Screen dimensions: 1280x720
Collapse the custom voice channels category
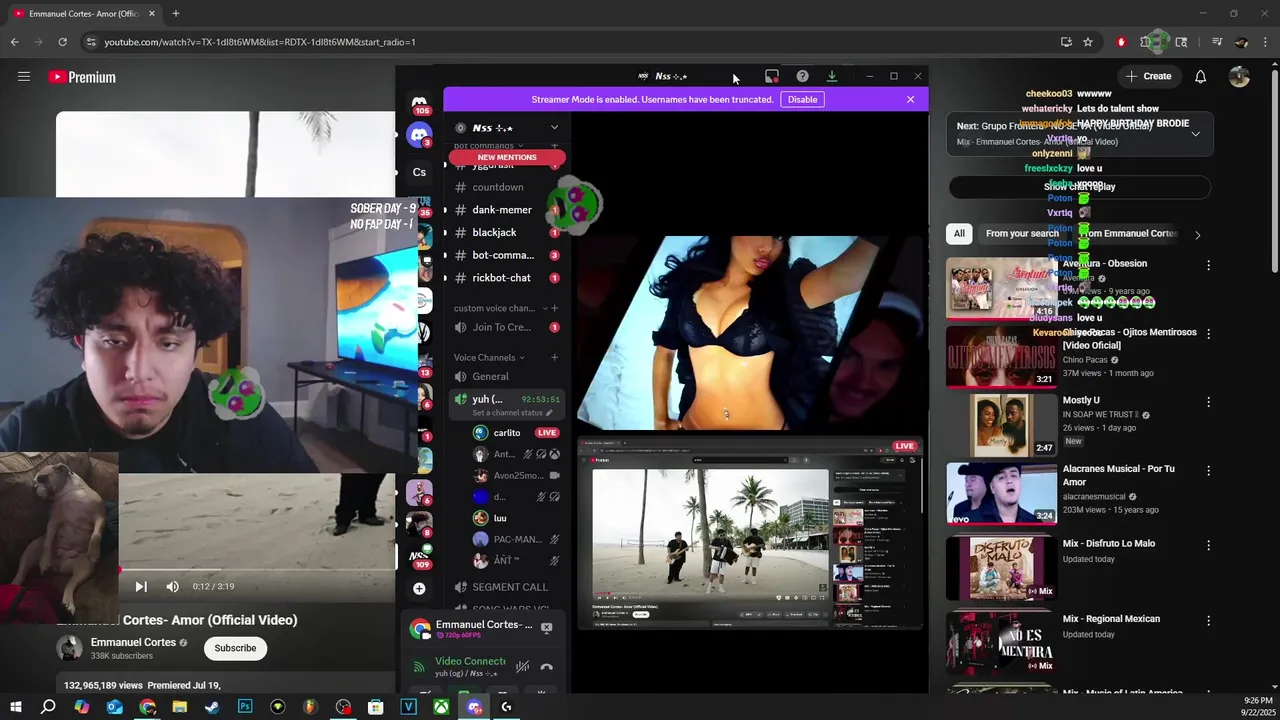(x=494, y=308)
